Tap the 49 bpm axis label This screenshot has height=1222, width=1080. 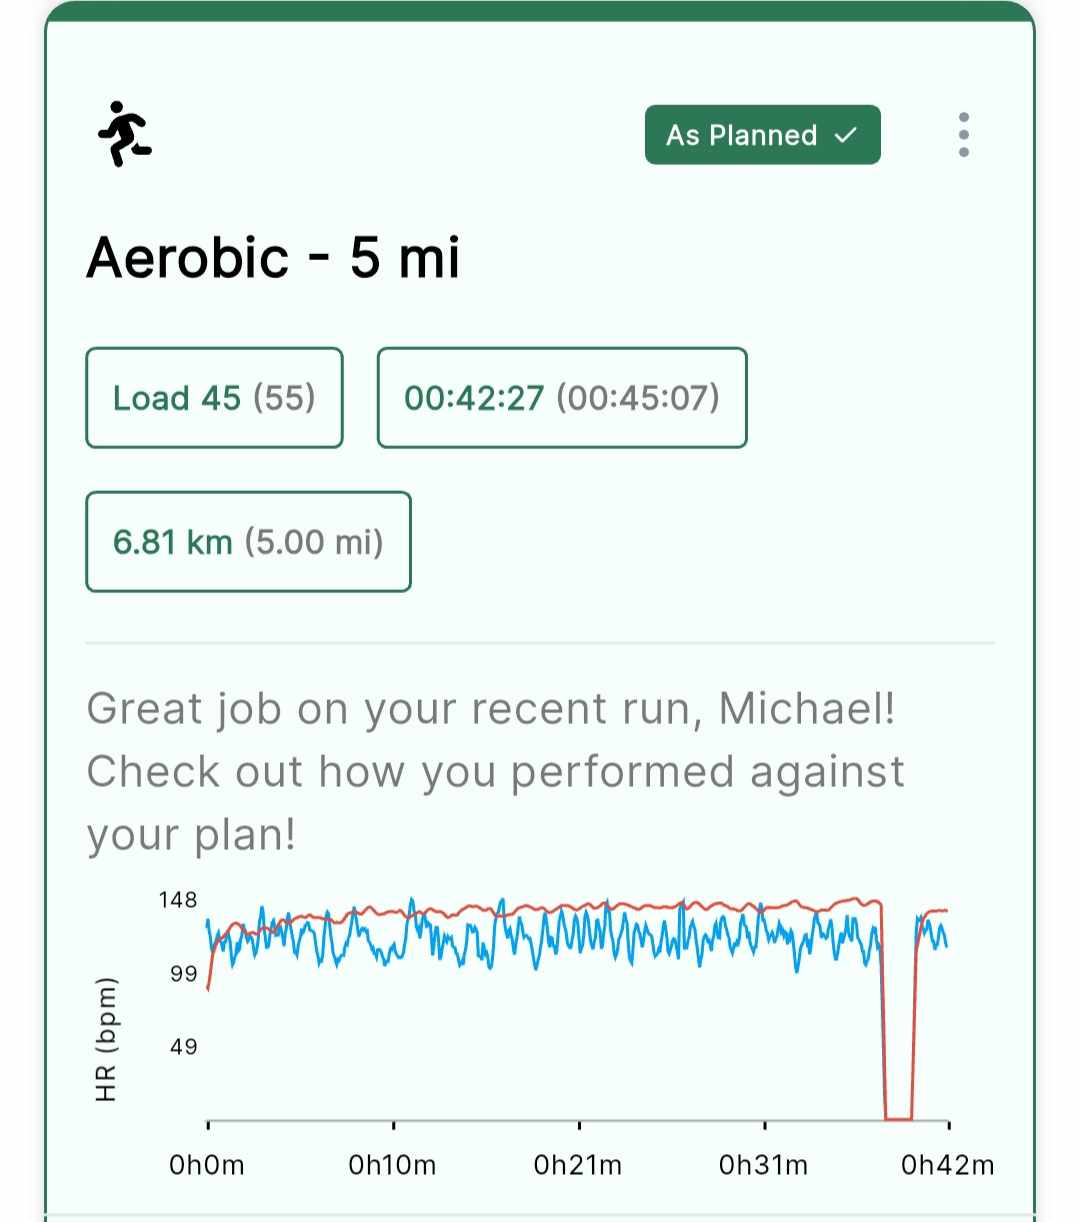click(x=184, y=1047)
